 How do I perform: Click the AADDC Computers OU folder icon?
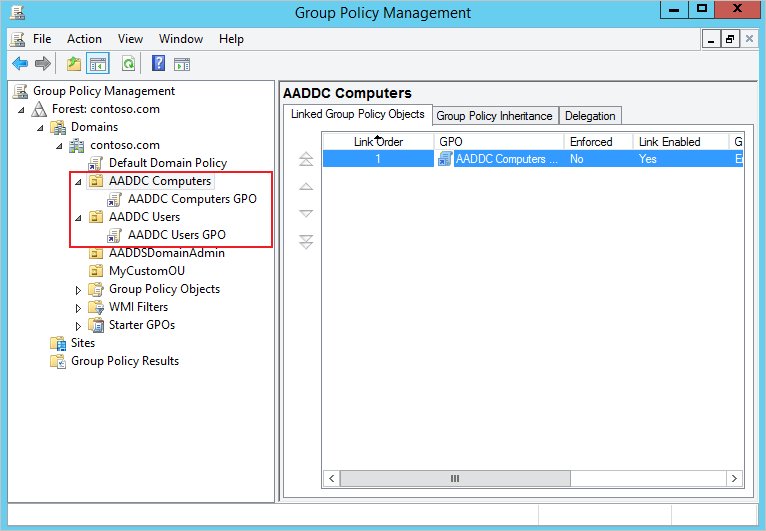96,181
